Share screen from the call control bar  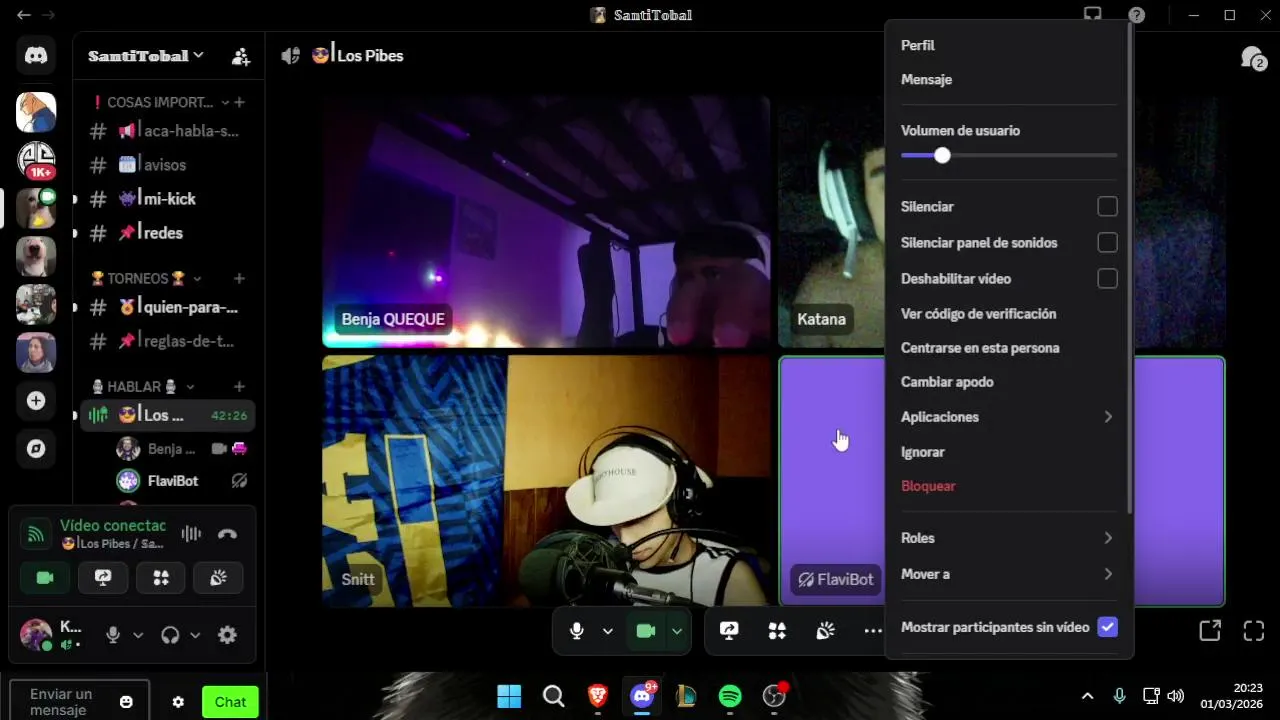(729, 631)
